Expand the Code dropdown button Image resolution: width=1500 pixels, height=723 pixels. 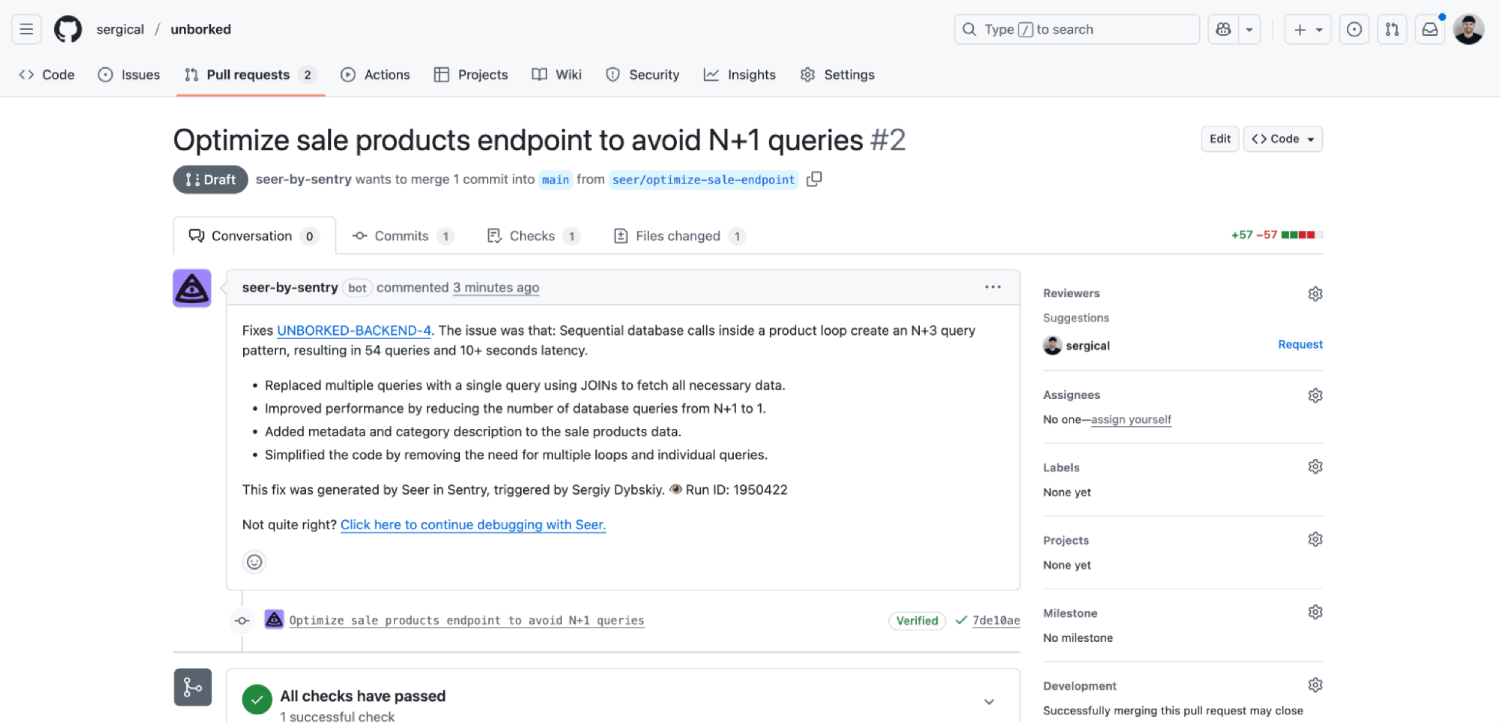pyautogui.click(x=1283, y=138)
